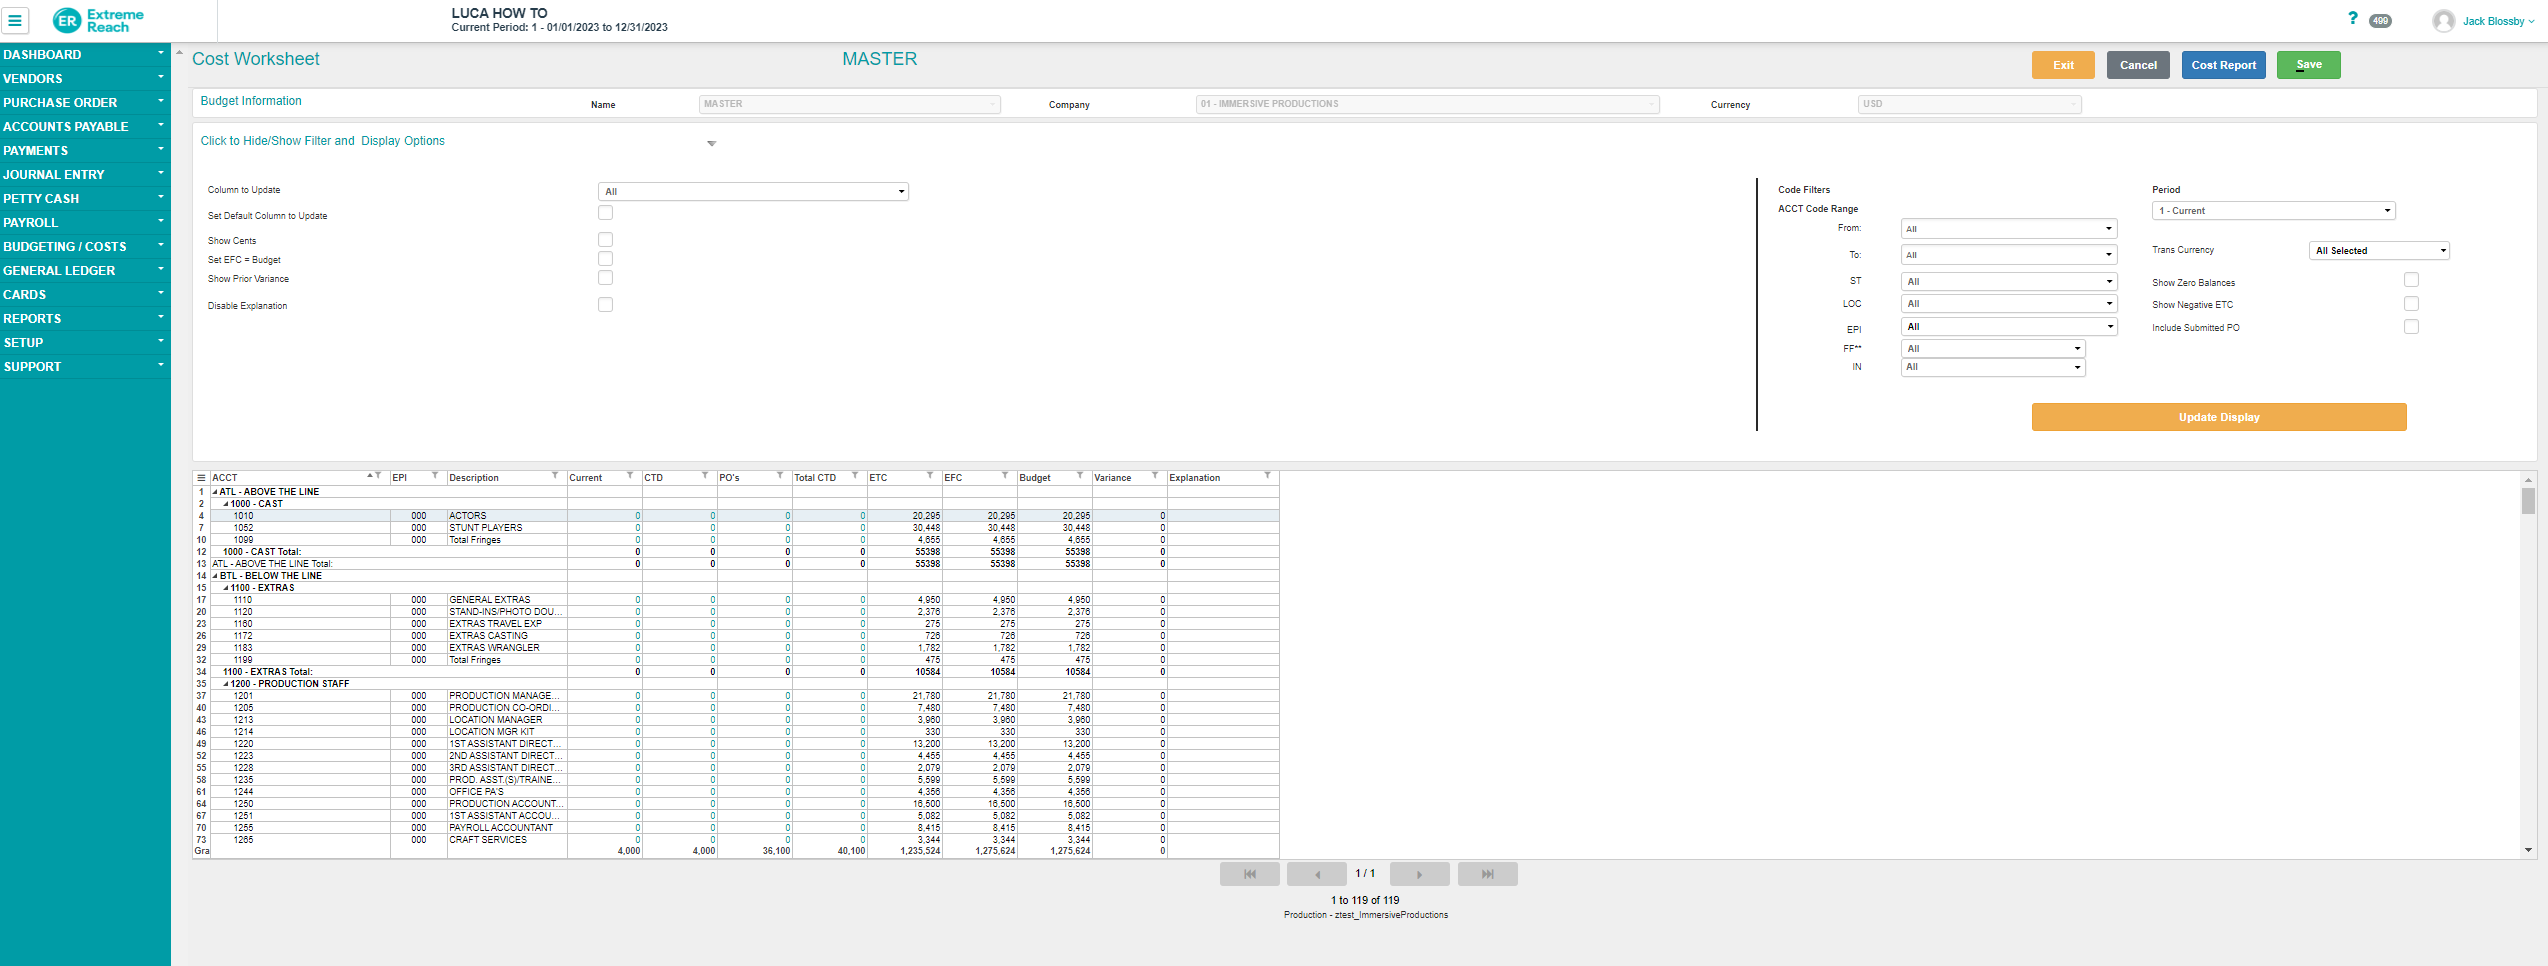Open the Description column filter icon
This screenshot has height=966, width=2548.
(555, 476)
